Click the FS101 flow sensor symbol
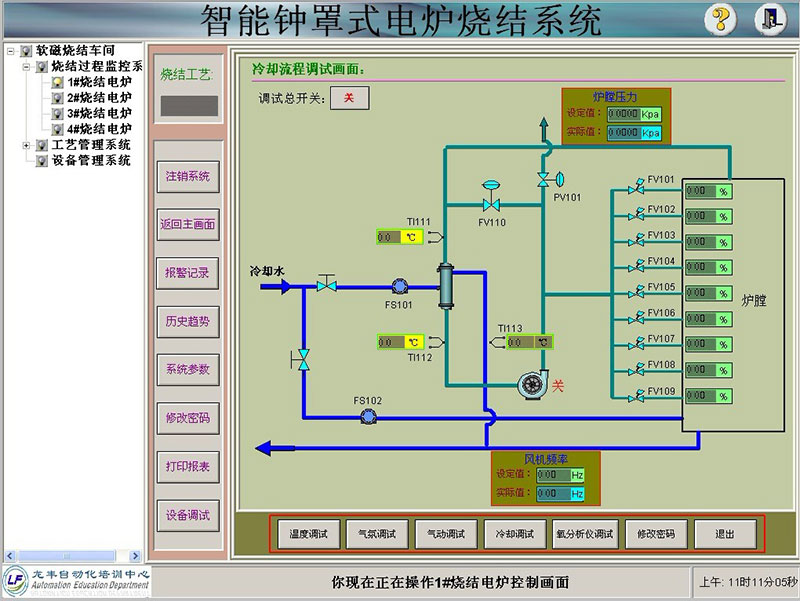This screenshot has height=601, width=800. point(399,286)
